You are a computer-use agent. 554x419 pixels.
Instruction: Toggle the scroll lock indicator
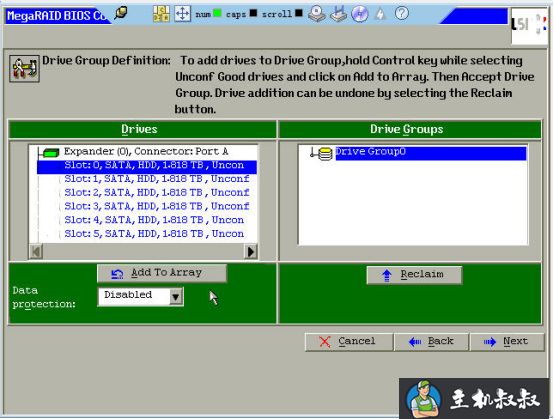tap(299, 13)
